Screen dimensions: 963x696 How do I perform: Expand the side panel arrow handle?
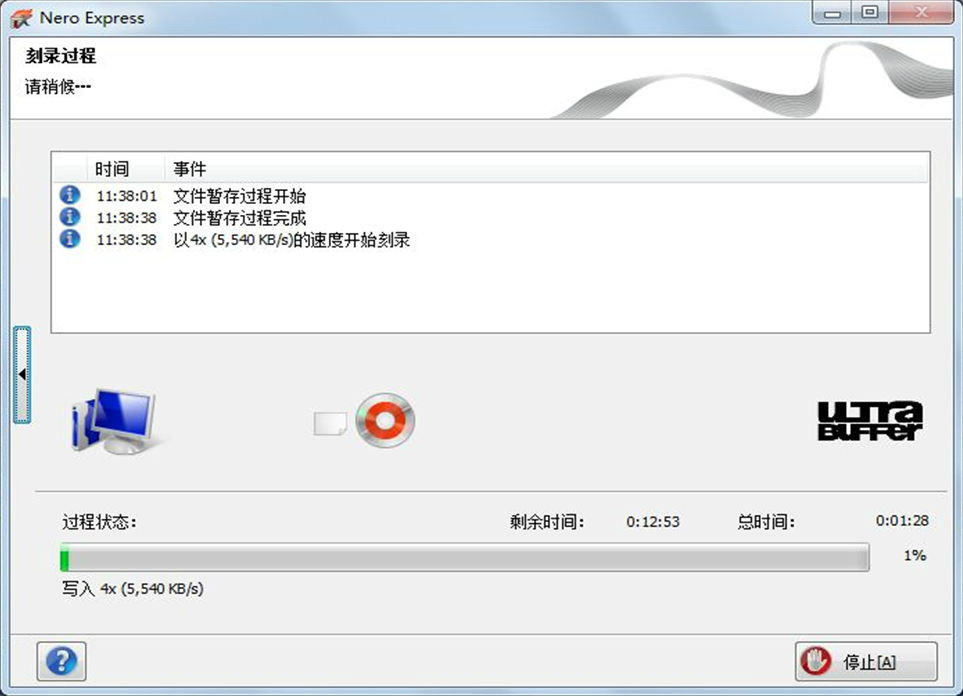[x=22, y=374]
